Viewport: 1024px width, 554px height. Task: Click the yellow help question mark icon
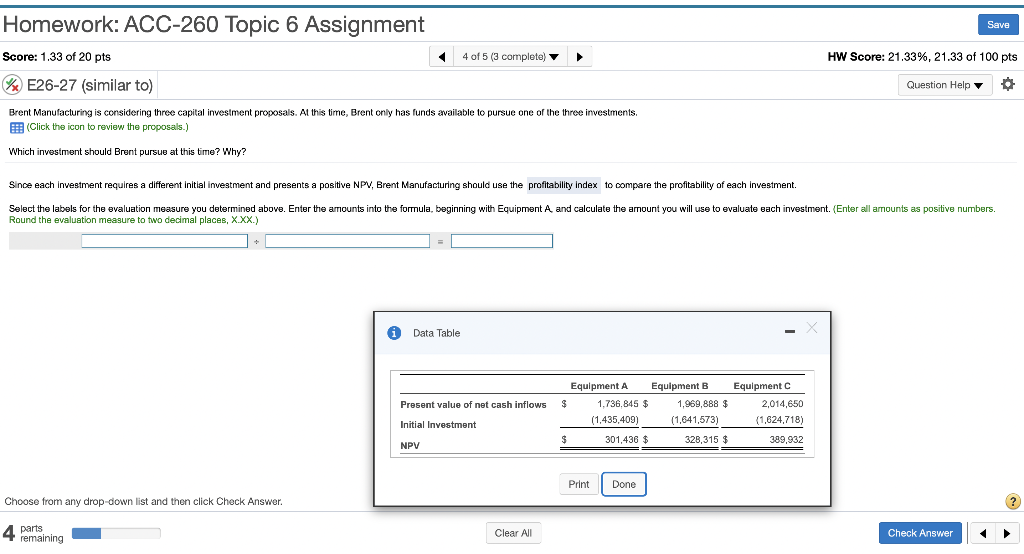(x=1012, y=501)
